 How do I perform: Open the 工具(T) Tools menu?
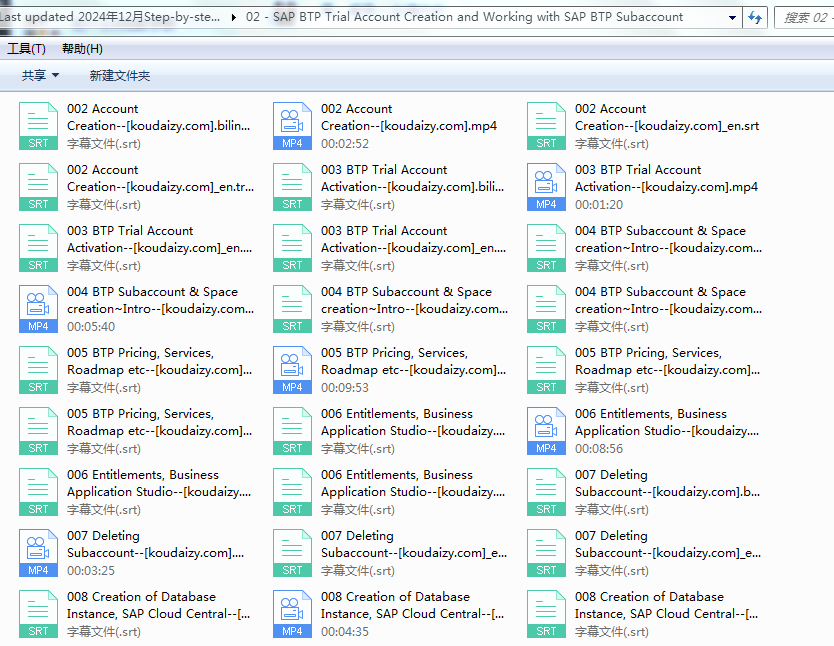point(26,49)
